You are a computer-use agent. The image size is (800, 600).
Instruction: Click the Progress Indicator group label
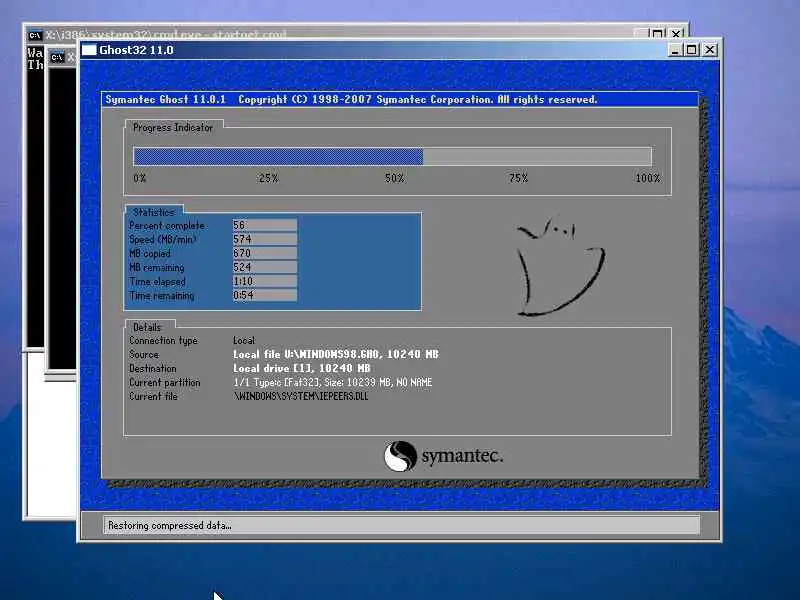pos(173,128)
